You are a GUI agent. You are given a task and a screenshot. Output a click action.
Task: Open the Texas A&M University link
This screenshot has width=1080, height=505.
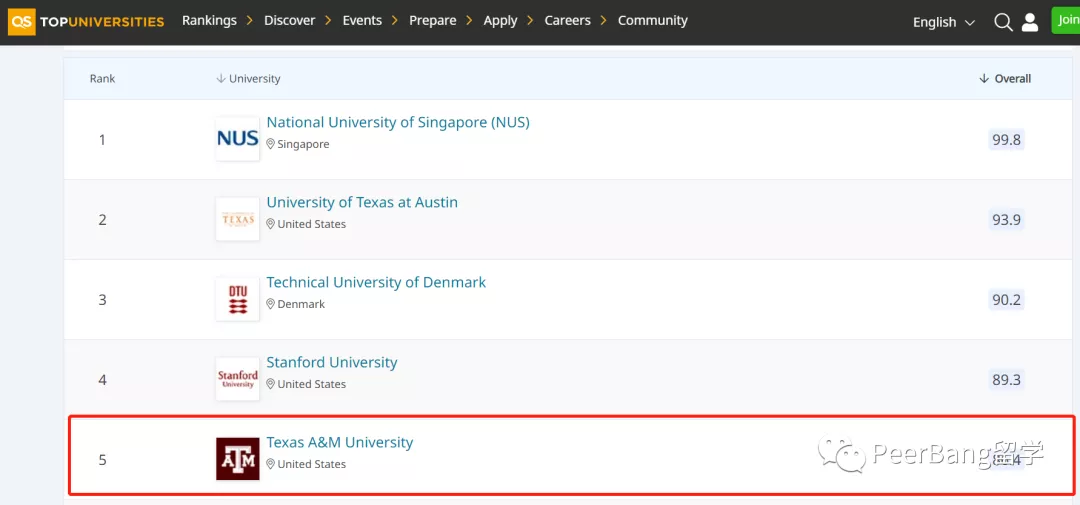point(340,443)
